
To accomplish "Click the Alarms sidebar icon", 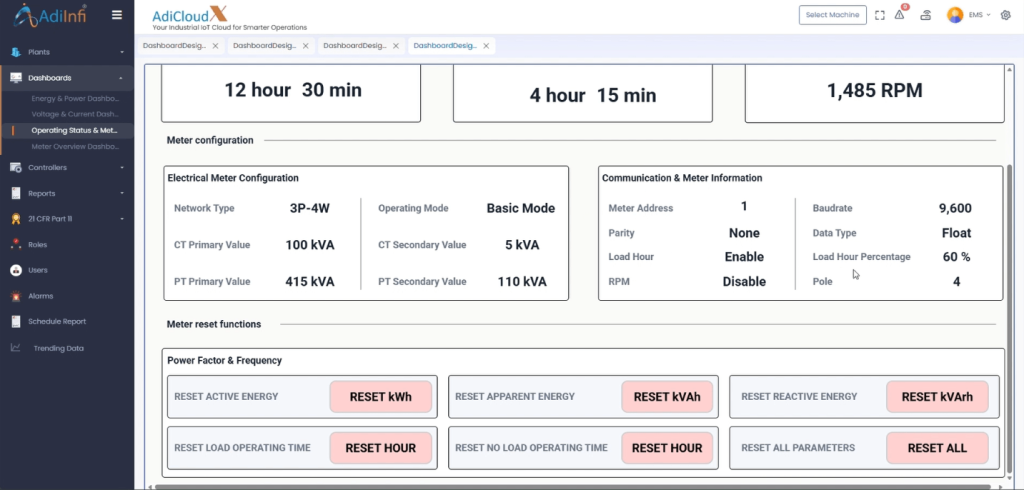I will [x=16, y=296].
